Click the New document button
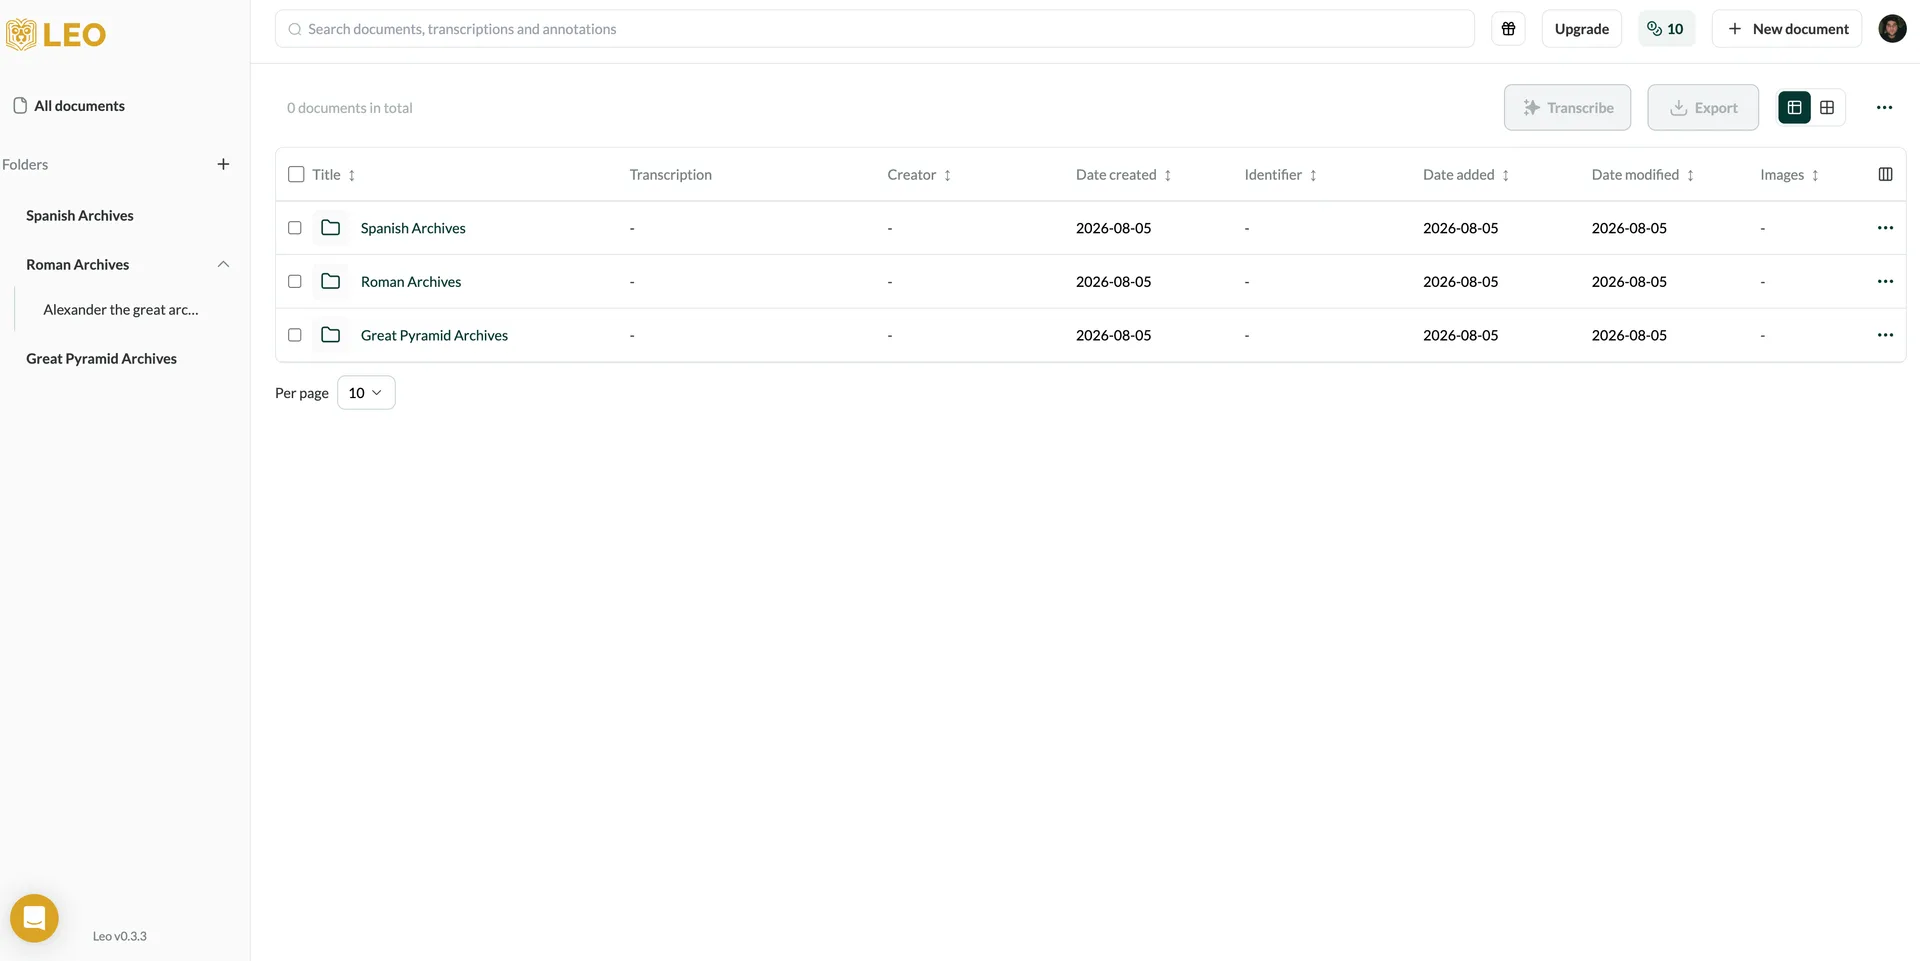Screen dimensions: 1920x961 [1787, 29]
